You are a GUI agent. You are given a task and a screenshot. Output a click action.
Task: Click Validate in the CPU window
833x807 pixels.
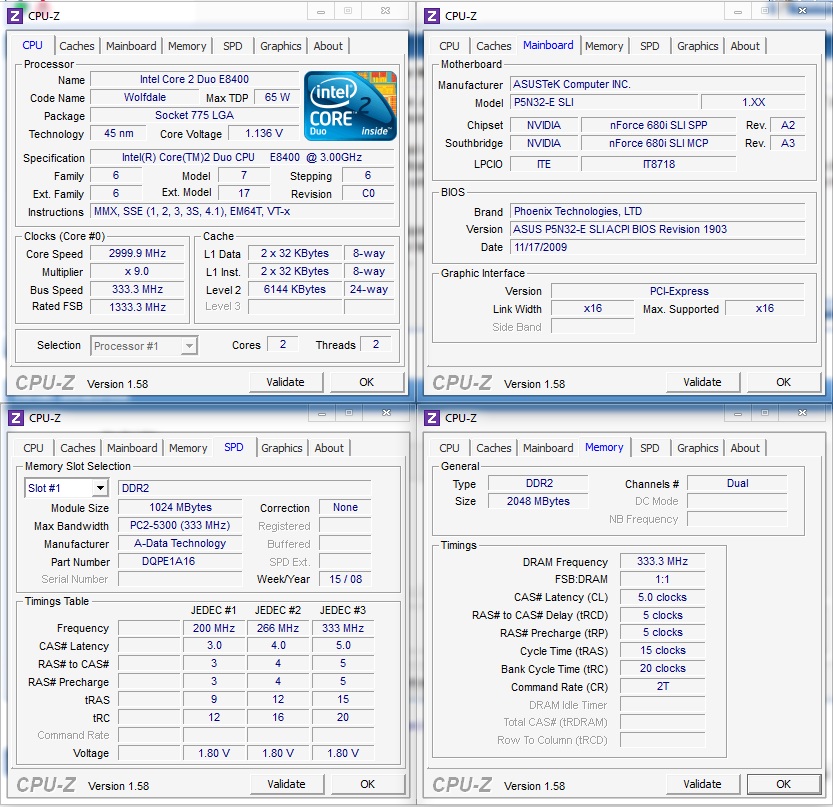[287, 382]
